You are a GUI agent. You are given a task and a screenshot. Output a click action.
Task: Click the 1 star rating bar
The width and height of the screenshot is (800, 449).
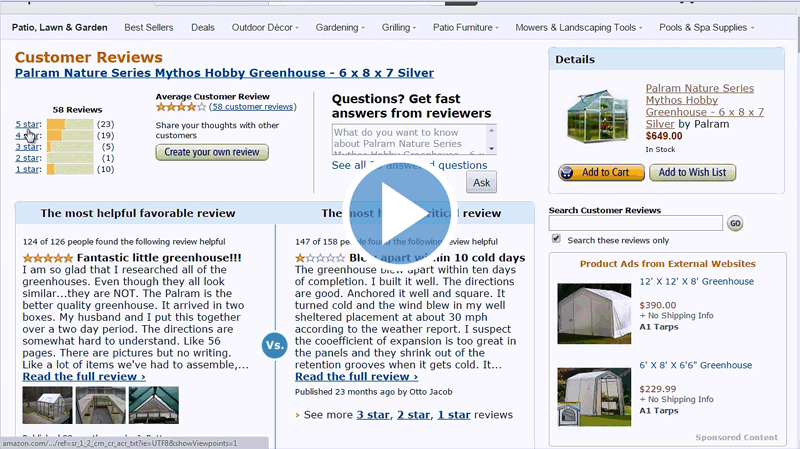click(70, 169)
